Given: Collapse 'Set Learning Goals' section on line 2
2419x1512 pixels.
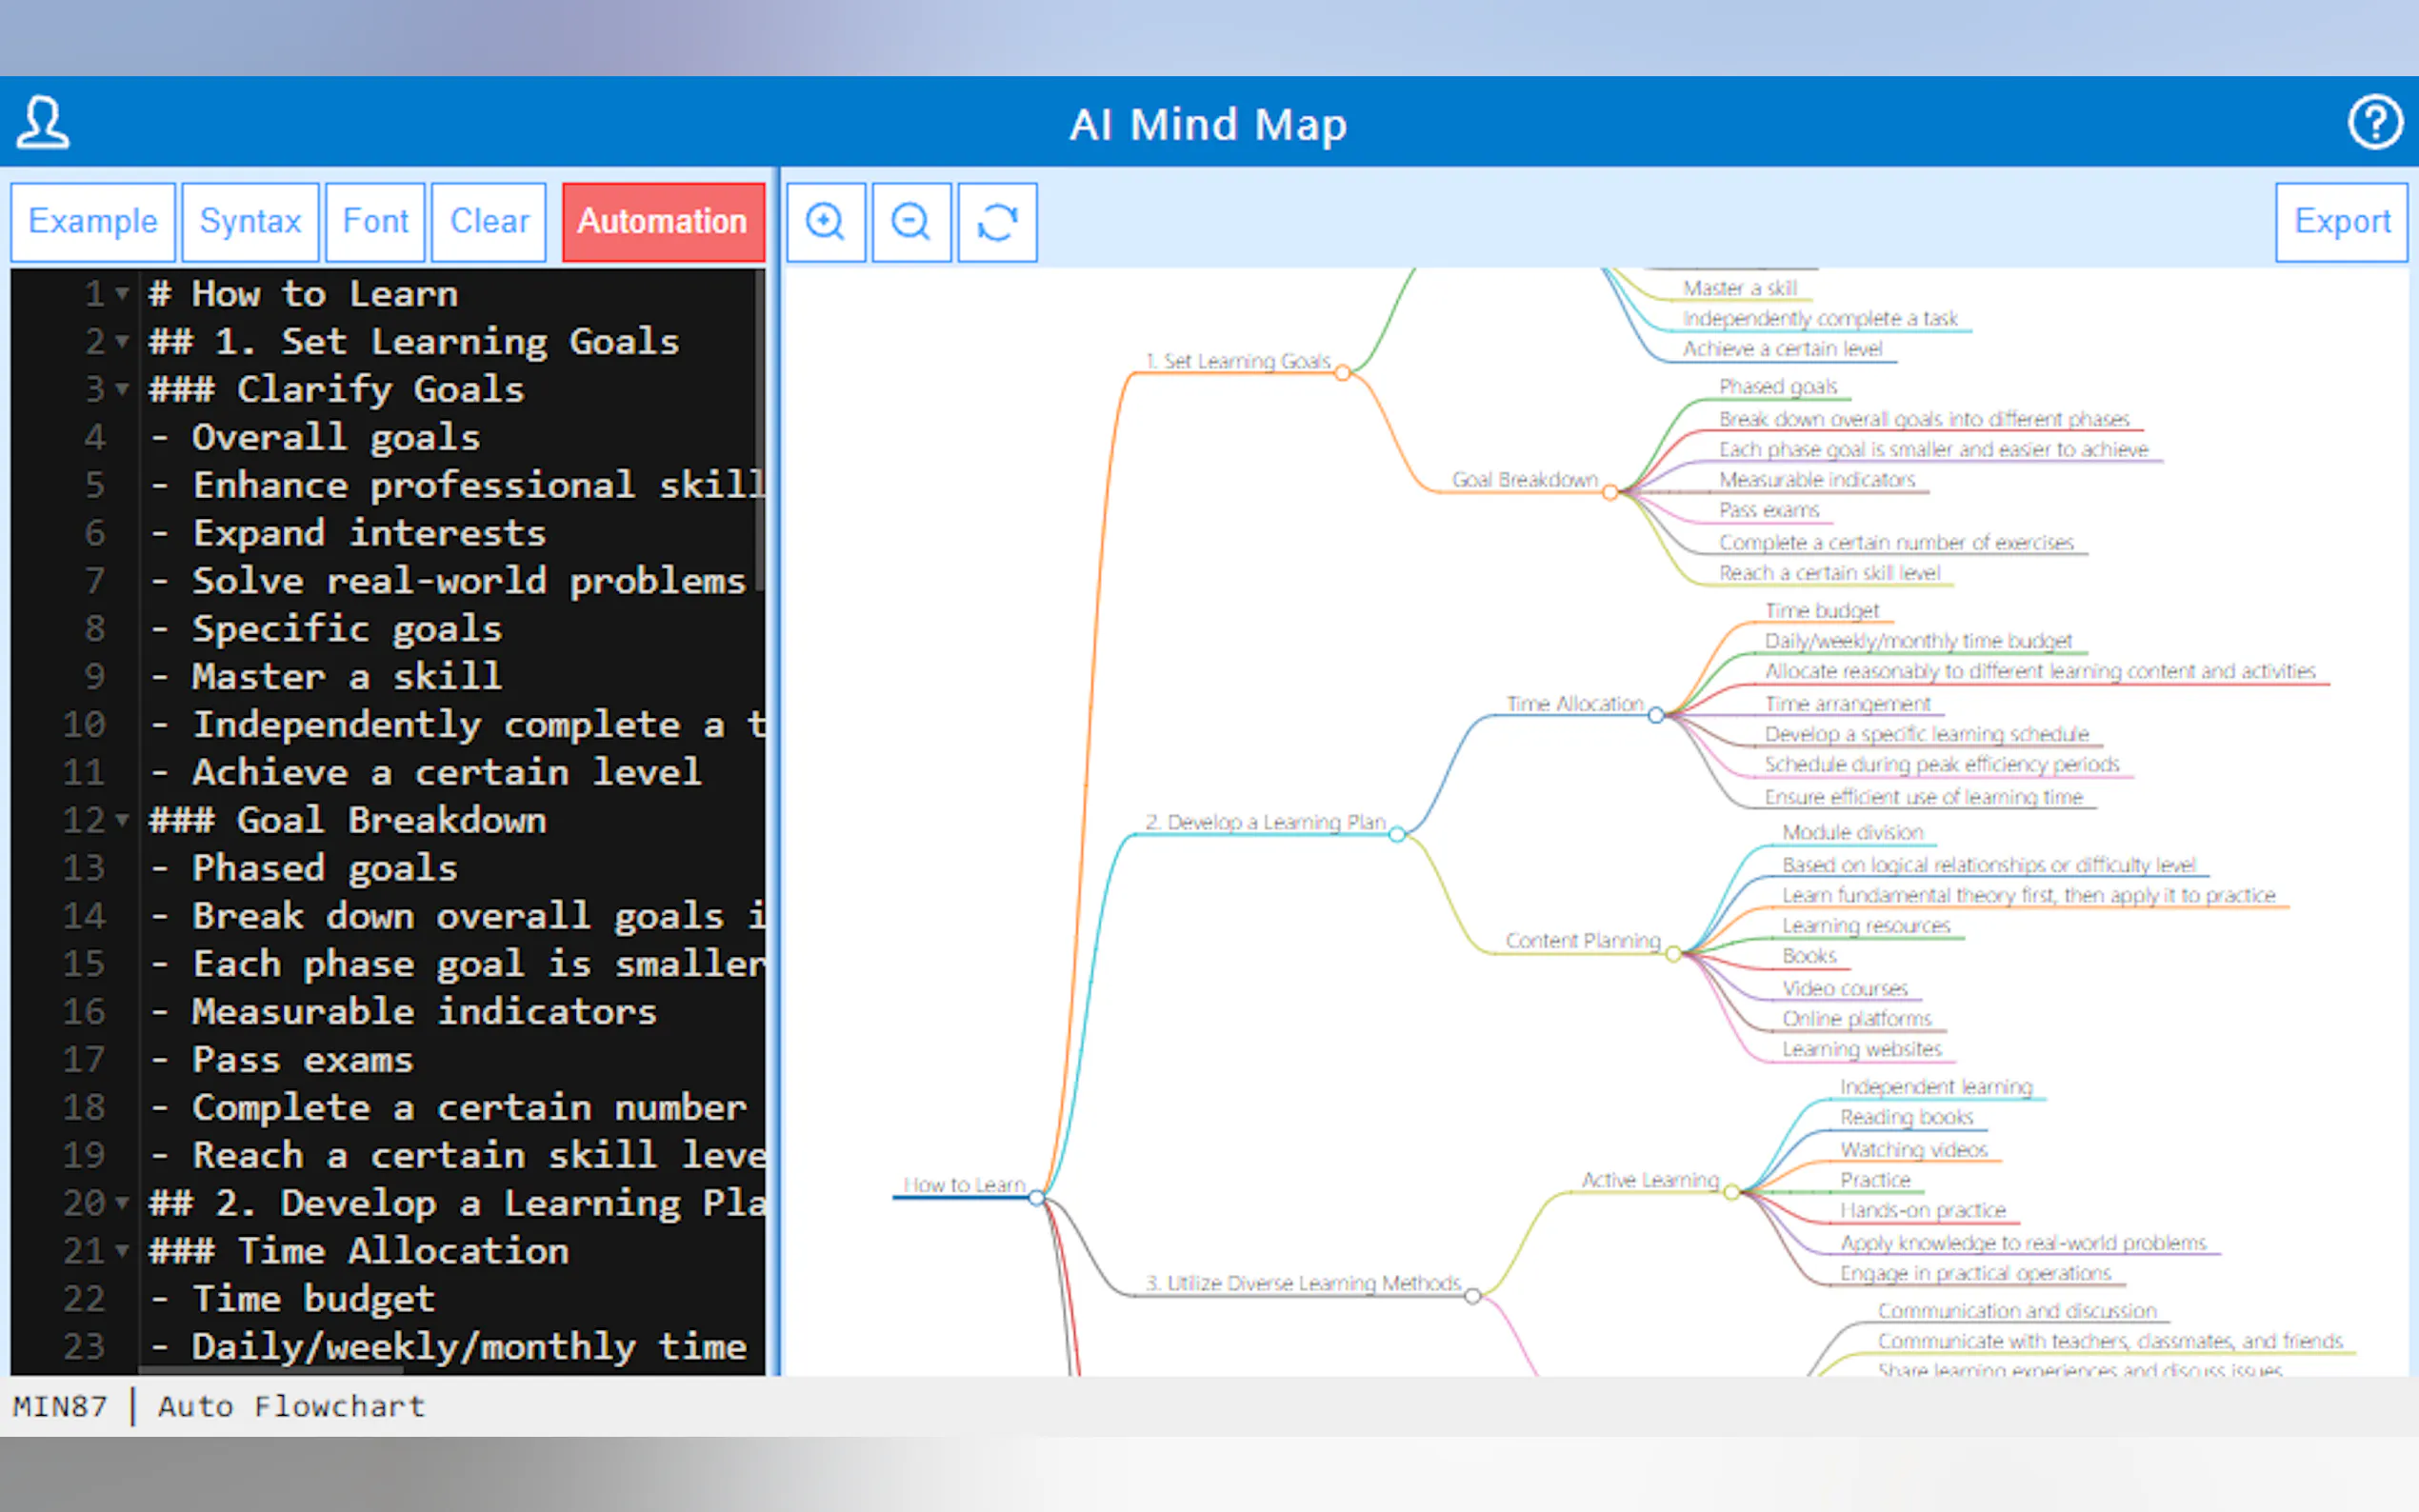Looking at the screenshot, I should [122, 341].
